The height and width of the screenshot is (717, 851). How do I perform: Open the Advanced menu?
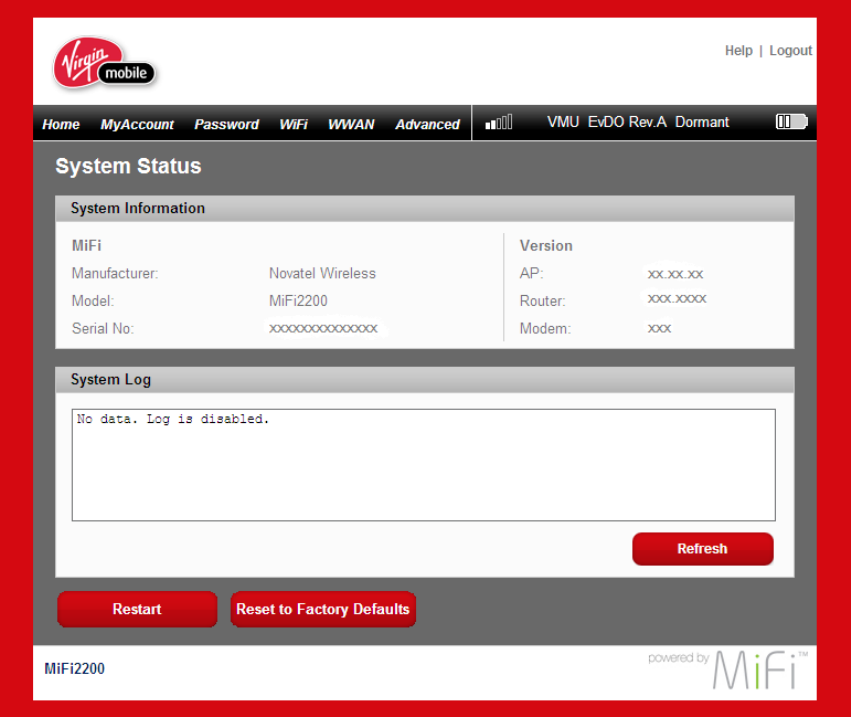(x=427, y=124)
